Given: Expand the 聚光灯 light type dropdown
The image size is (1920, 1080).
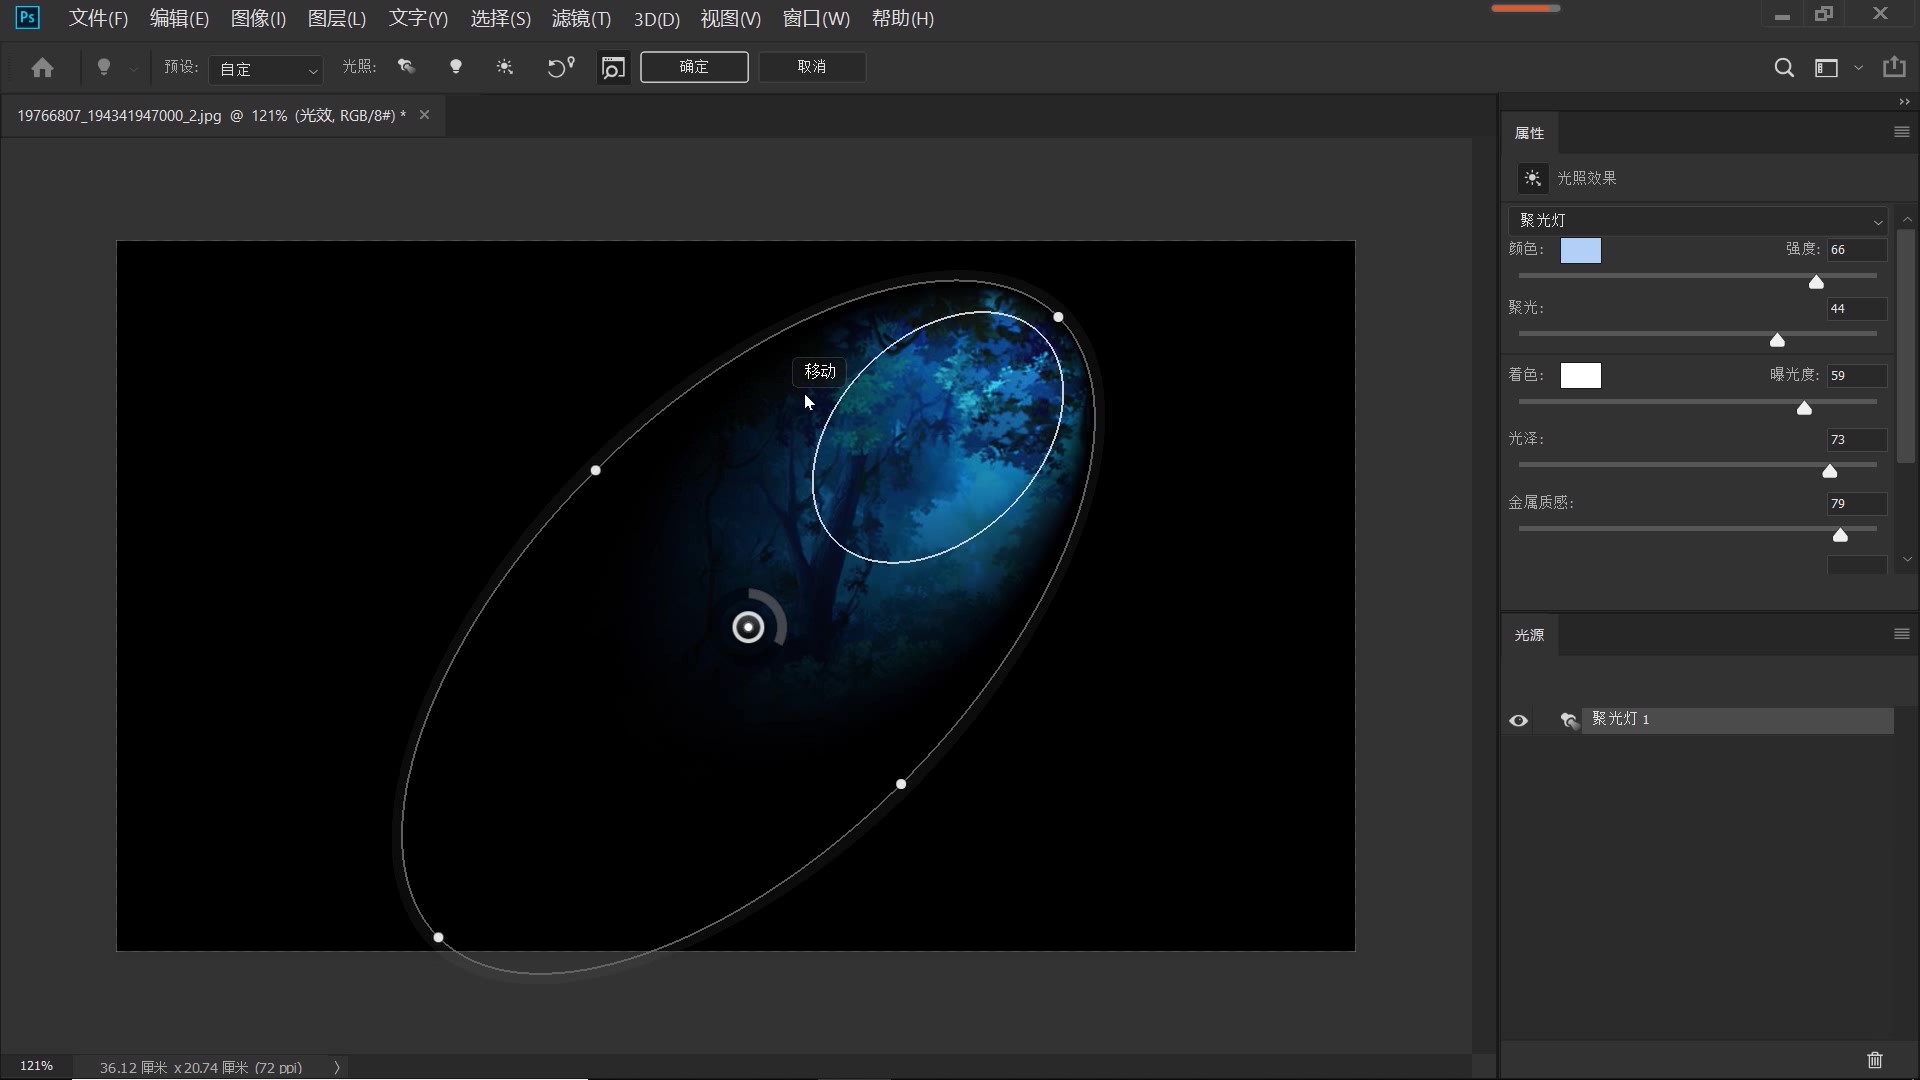Looking at the screenshot, I should click(1697, 221).
